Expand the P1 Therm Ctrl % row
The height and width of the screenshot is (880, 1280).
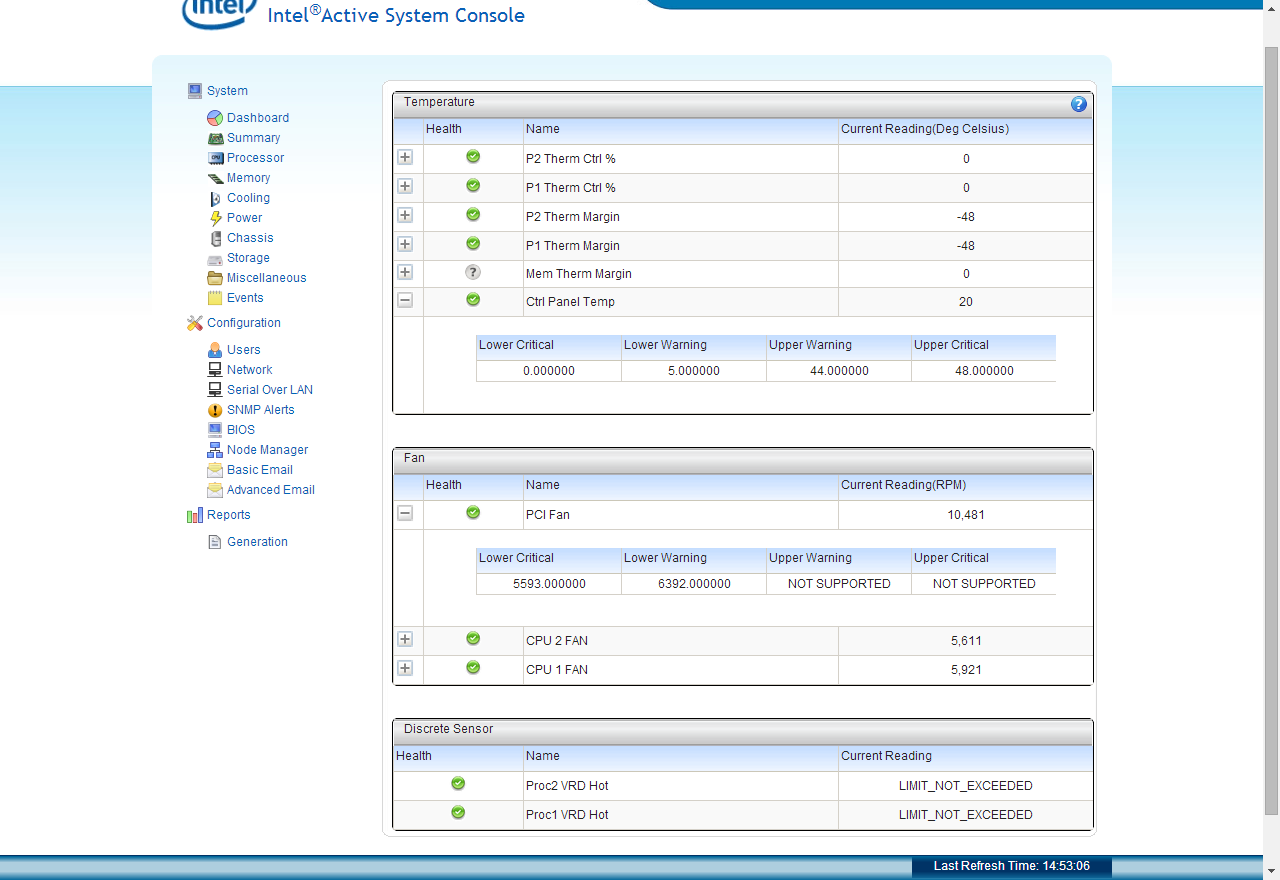[x=405, y=186]
